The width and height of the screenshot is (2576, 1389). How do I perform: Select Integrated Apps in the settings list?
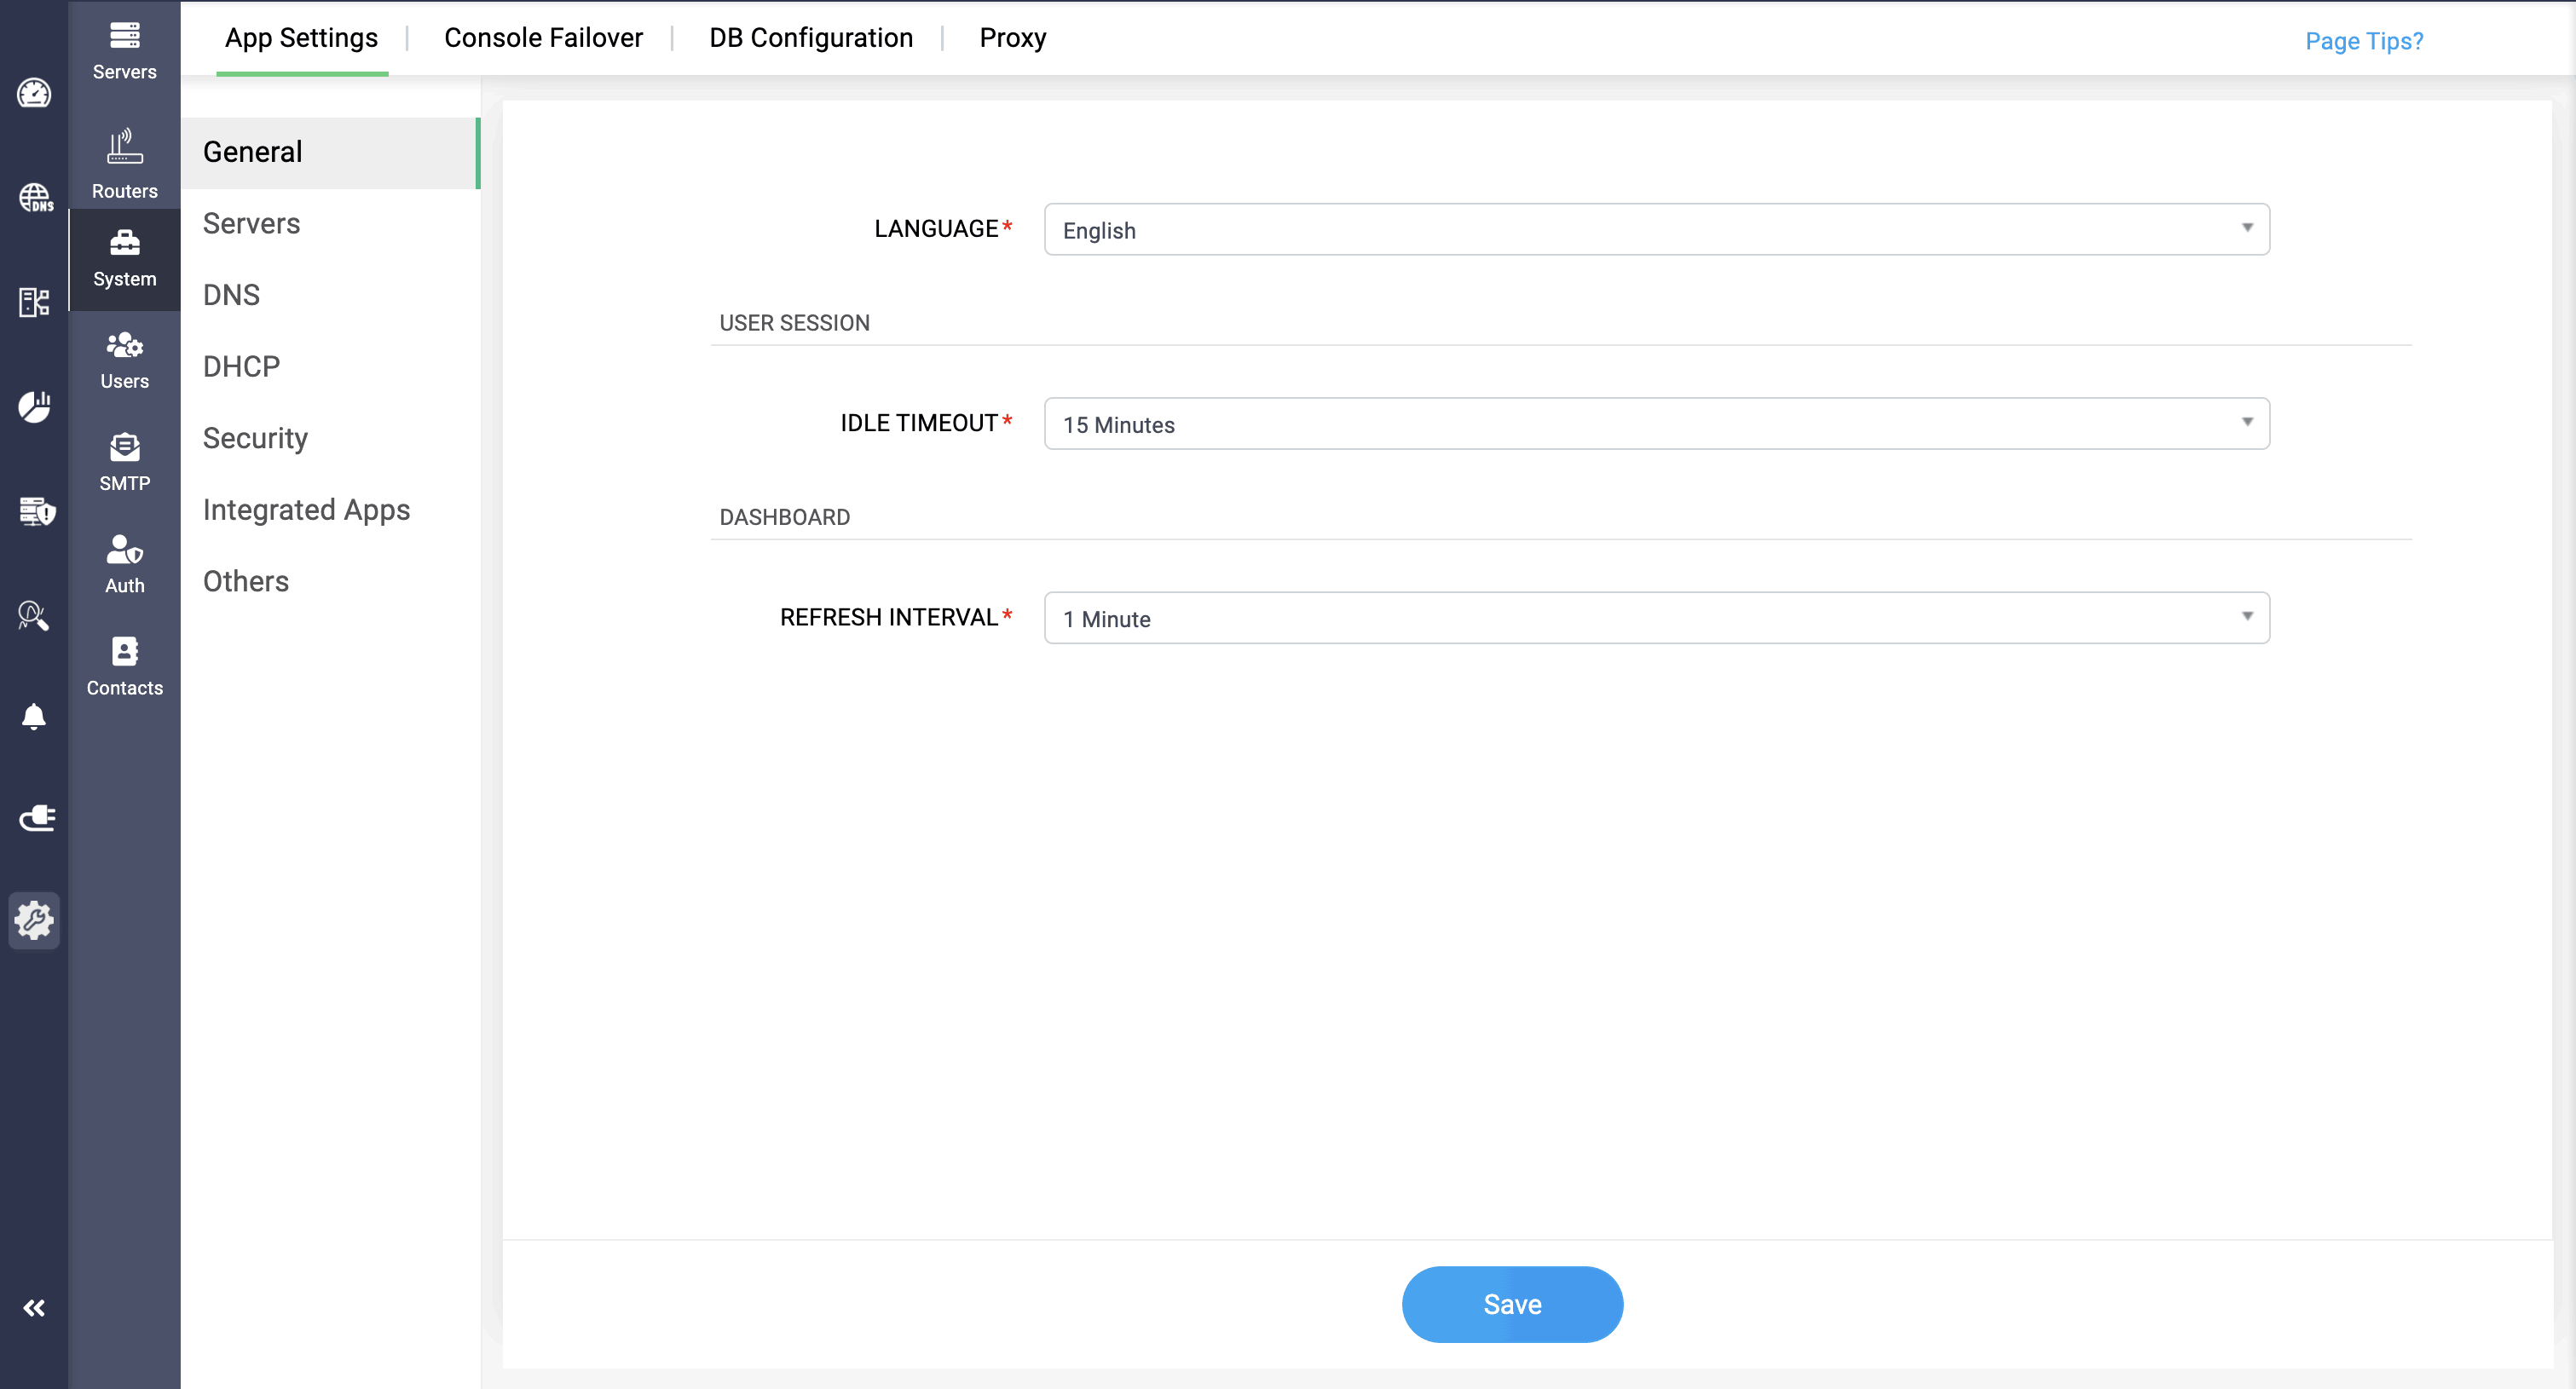click(x=306, y=510)
